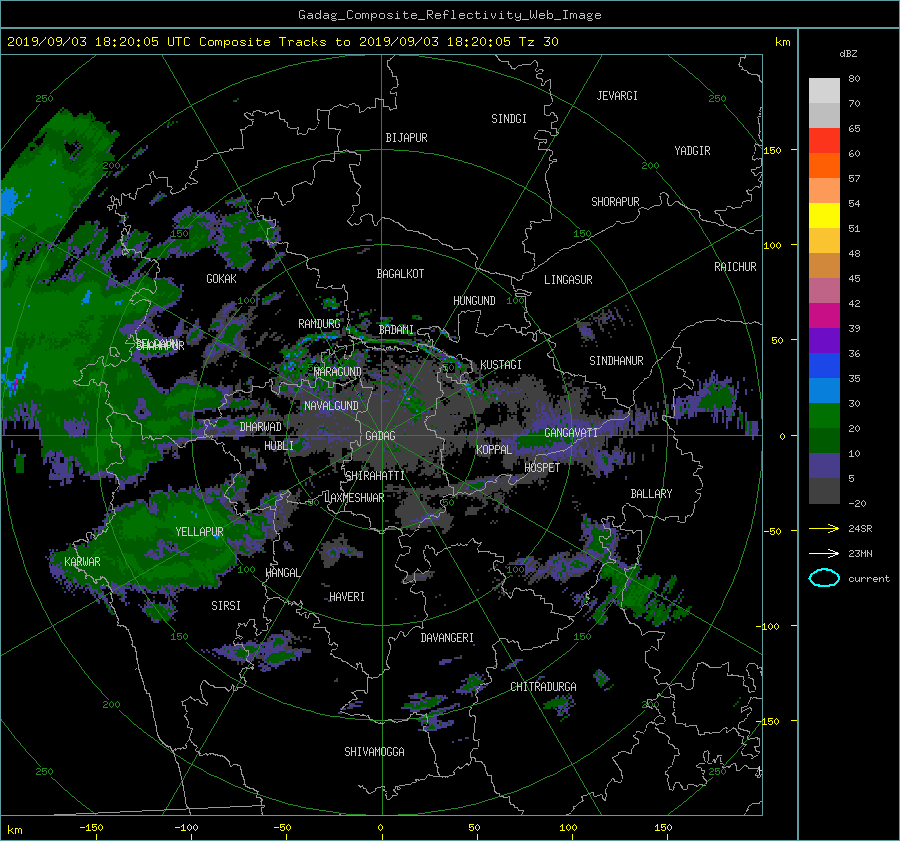Pick the blue 36 dBZ legend swatch
Screen dimensions: 900x841
824,365
